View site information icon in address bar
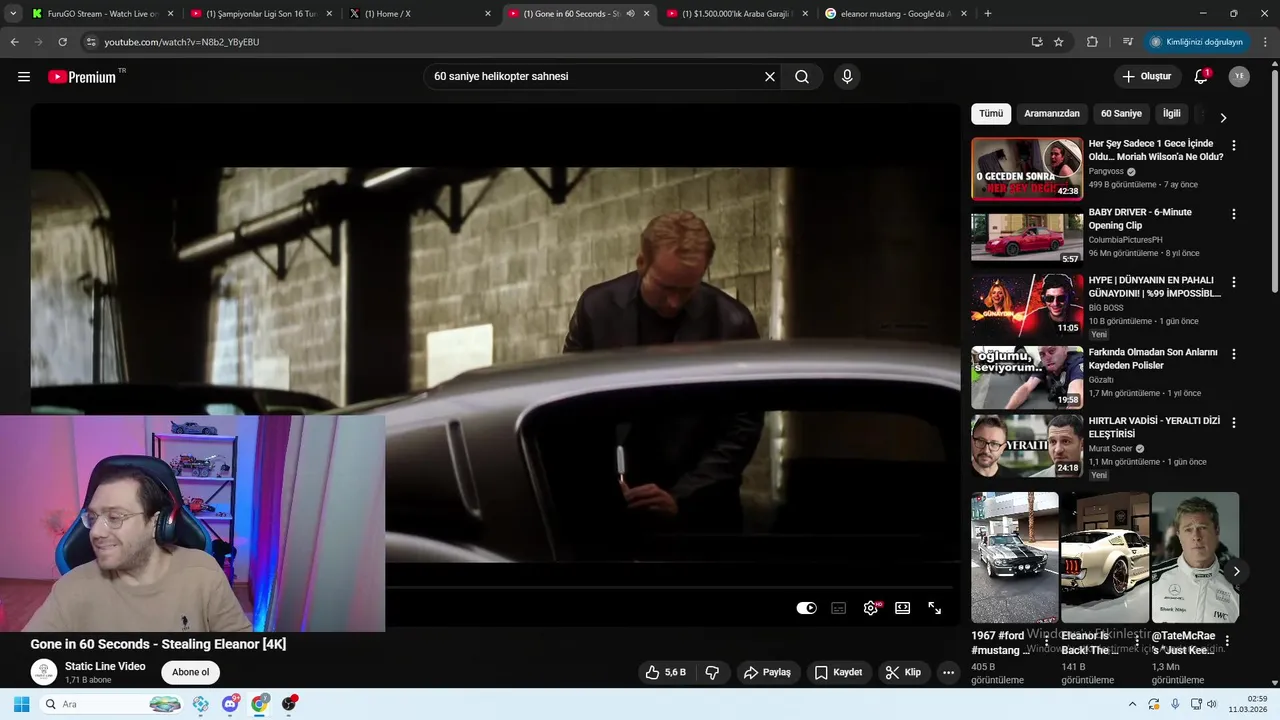This screenshot has height=720, width=1280. (91, 42)
